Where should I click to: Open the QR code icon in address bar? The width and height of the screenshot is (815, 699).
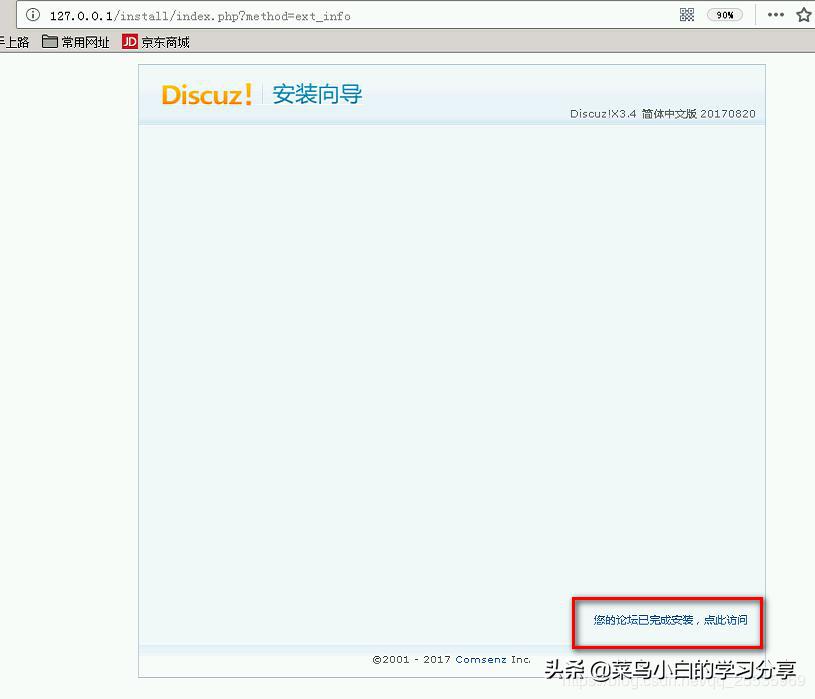click(x=687, y=15)
